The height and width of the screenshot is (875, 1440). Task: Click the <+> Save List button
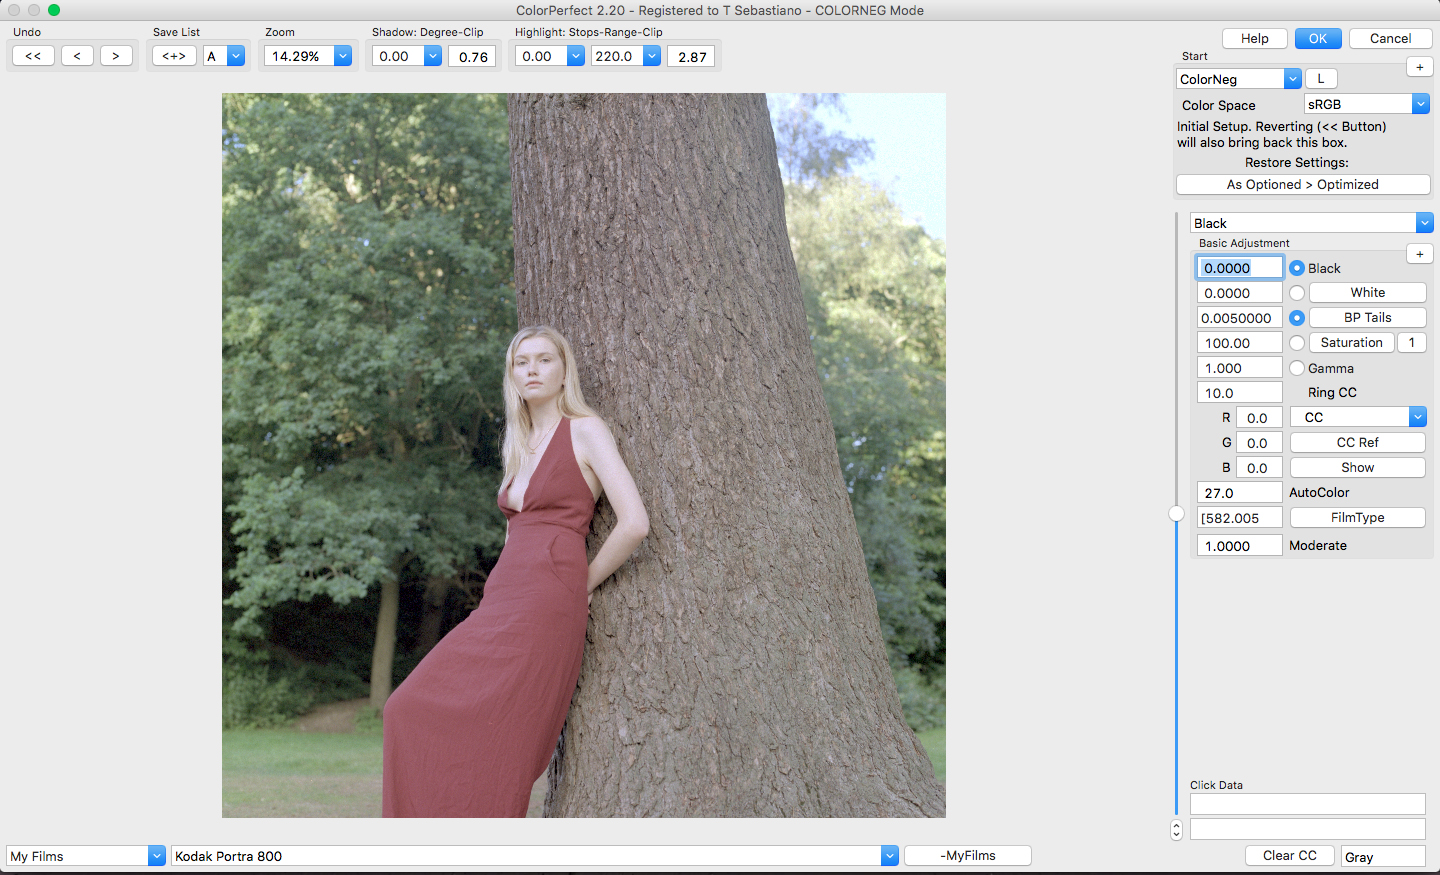174,56
